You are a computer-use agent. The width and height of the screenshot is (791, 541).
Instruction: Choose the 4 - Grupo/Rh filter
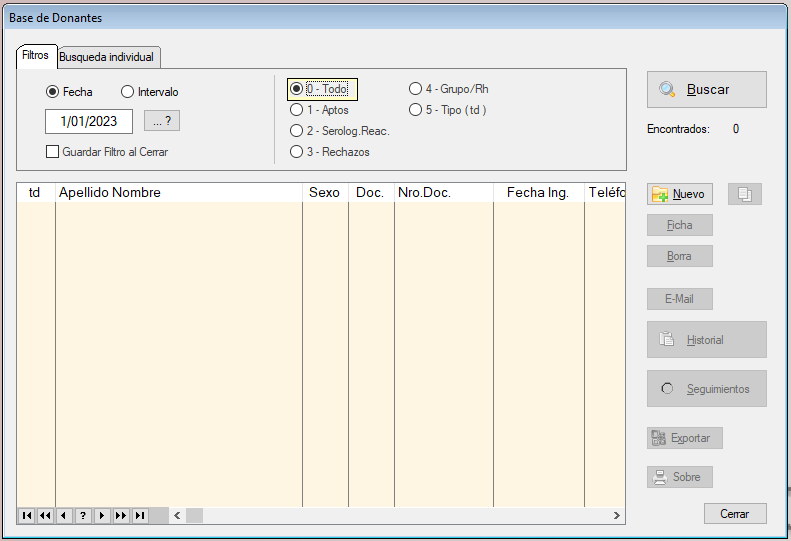[x=415, y=89]
